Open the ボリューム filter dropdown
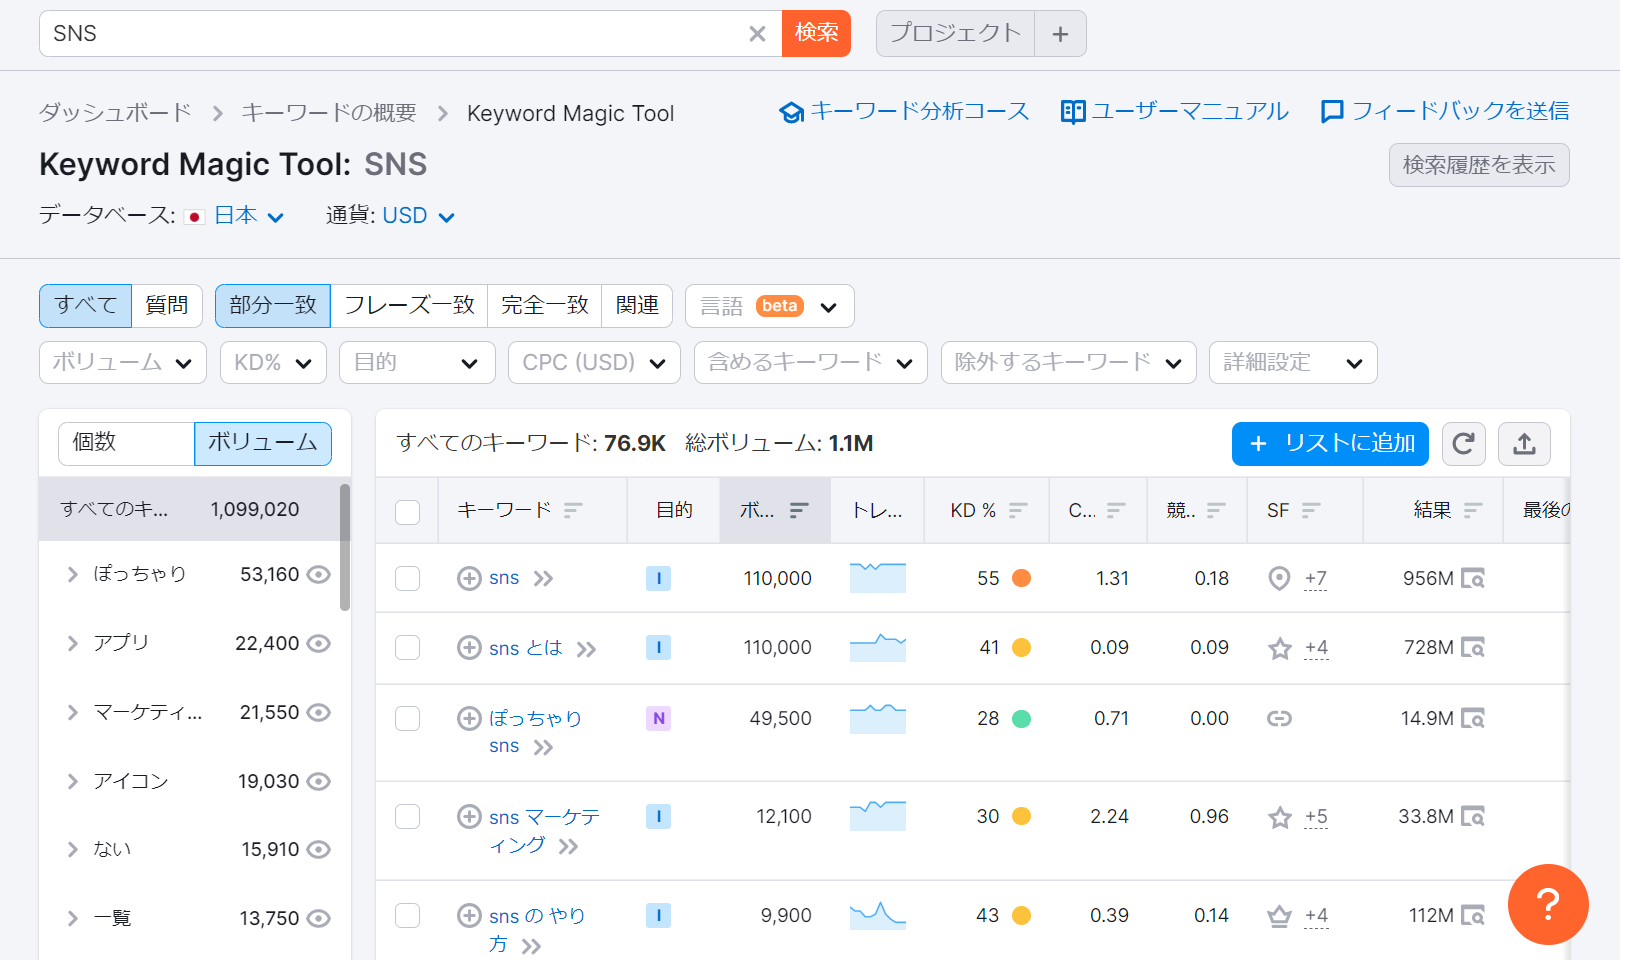Image resolution: width=1632 pixels, height=960 pixels. tap(123, 363)
